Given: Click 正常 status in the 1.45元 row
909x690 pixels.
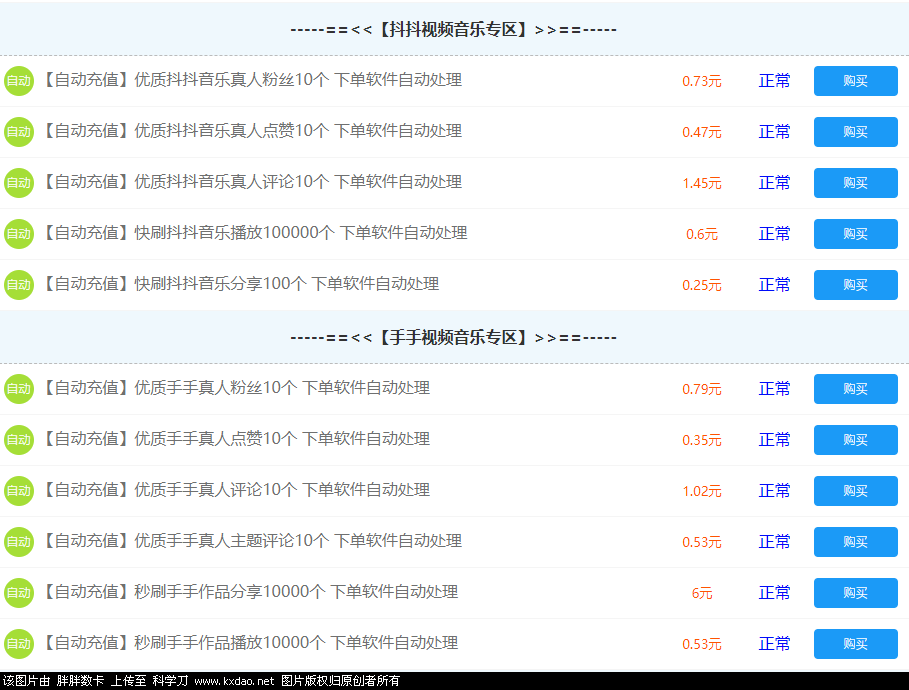Looking at the screenshot, I should tap(775, 183).
